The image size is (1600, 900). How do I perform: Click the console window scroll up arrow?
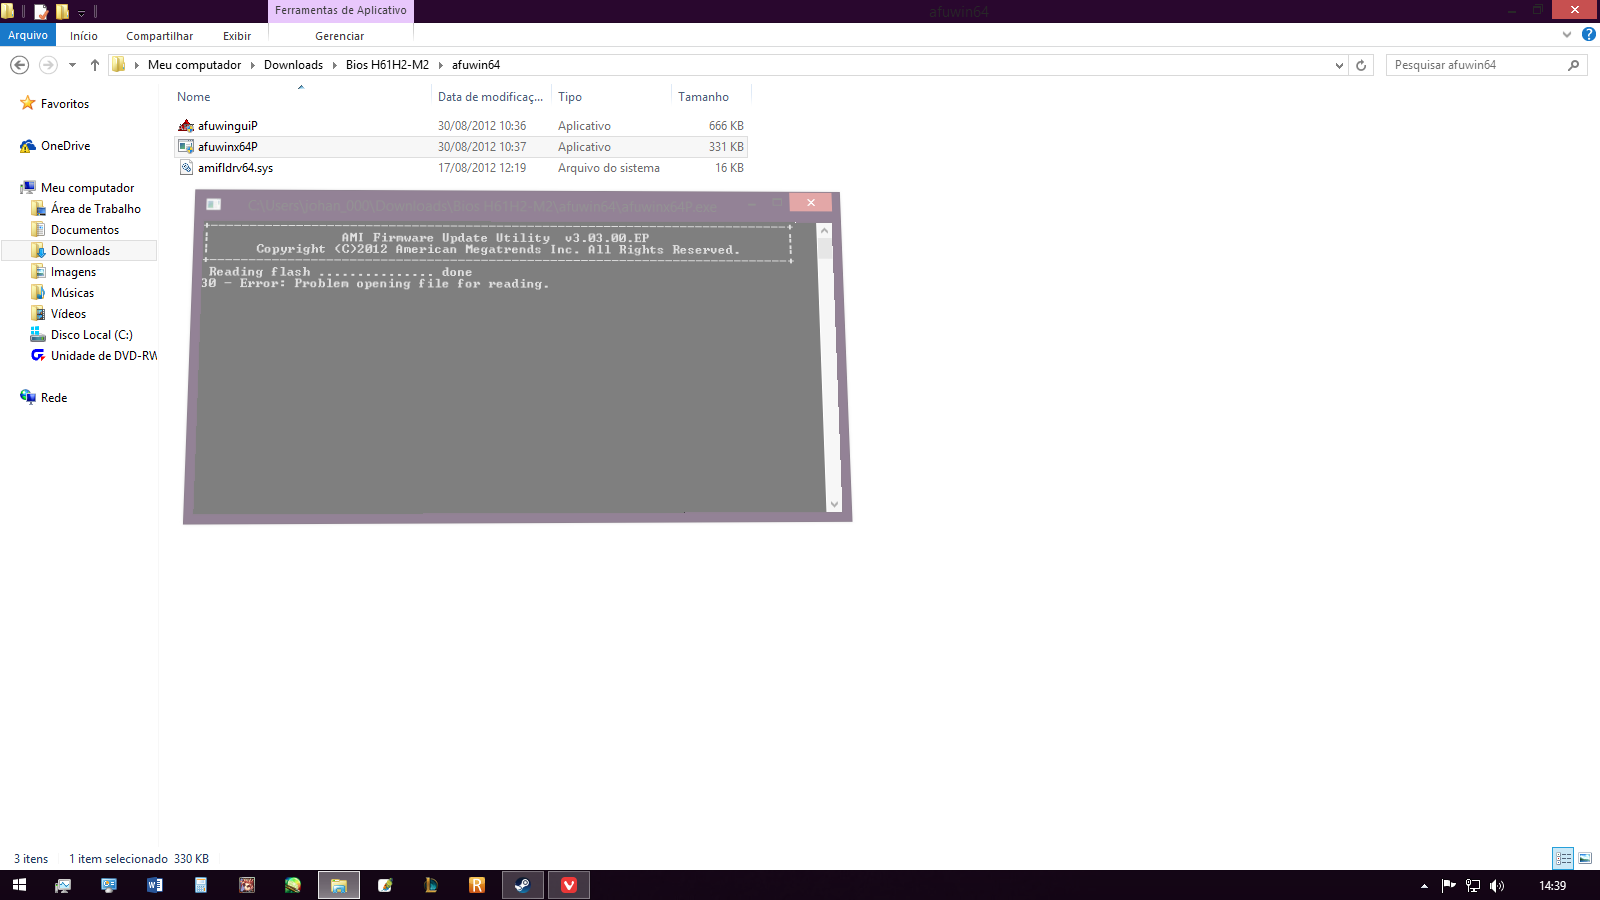[x=825, y=231]
